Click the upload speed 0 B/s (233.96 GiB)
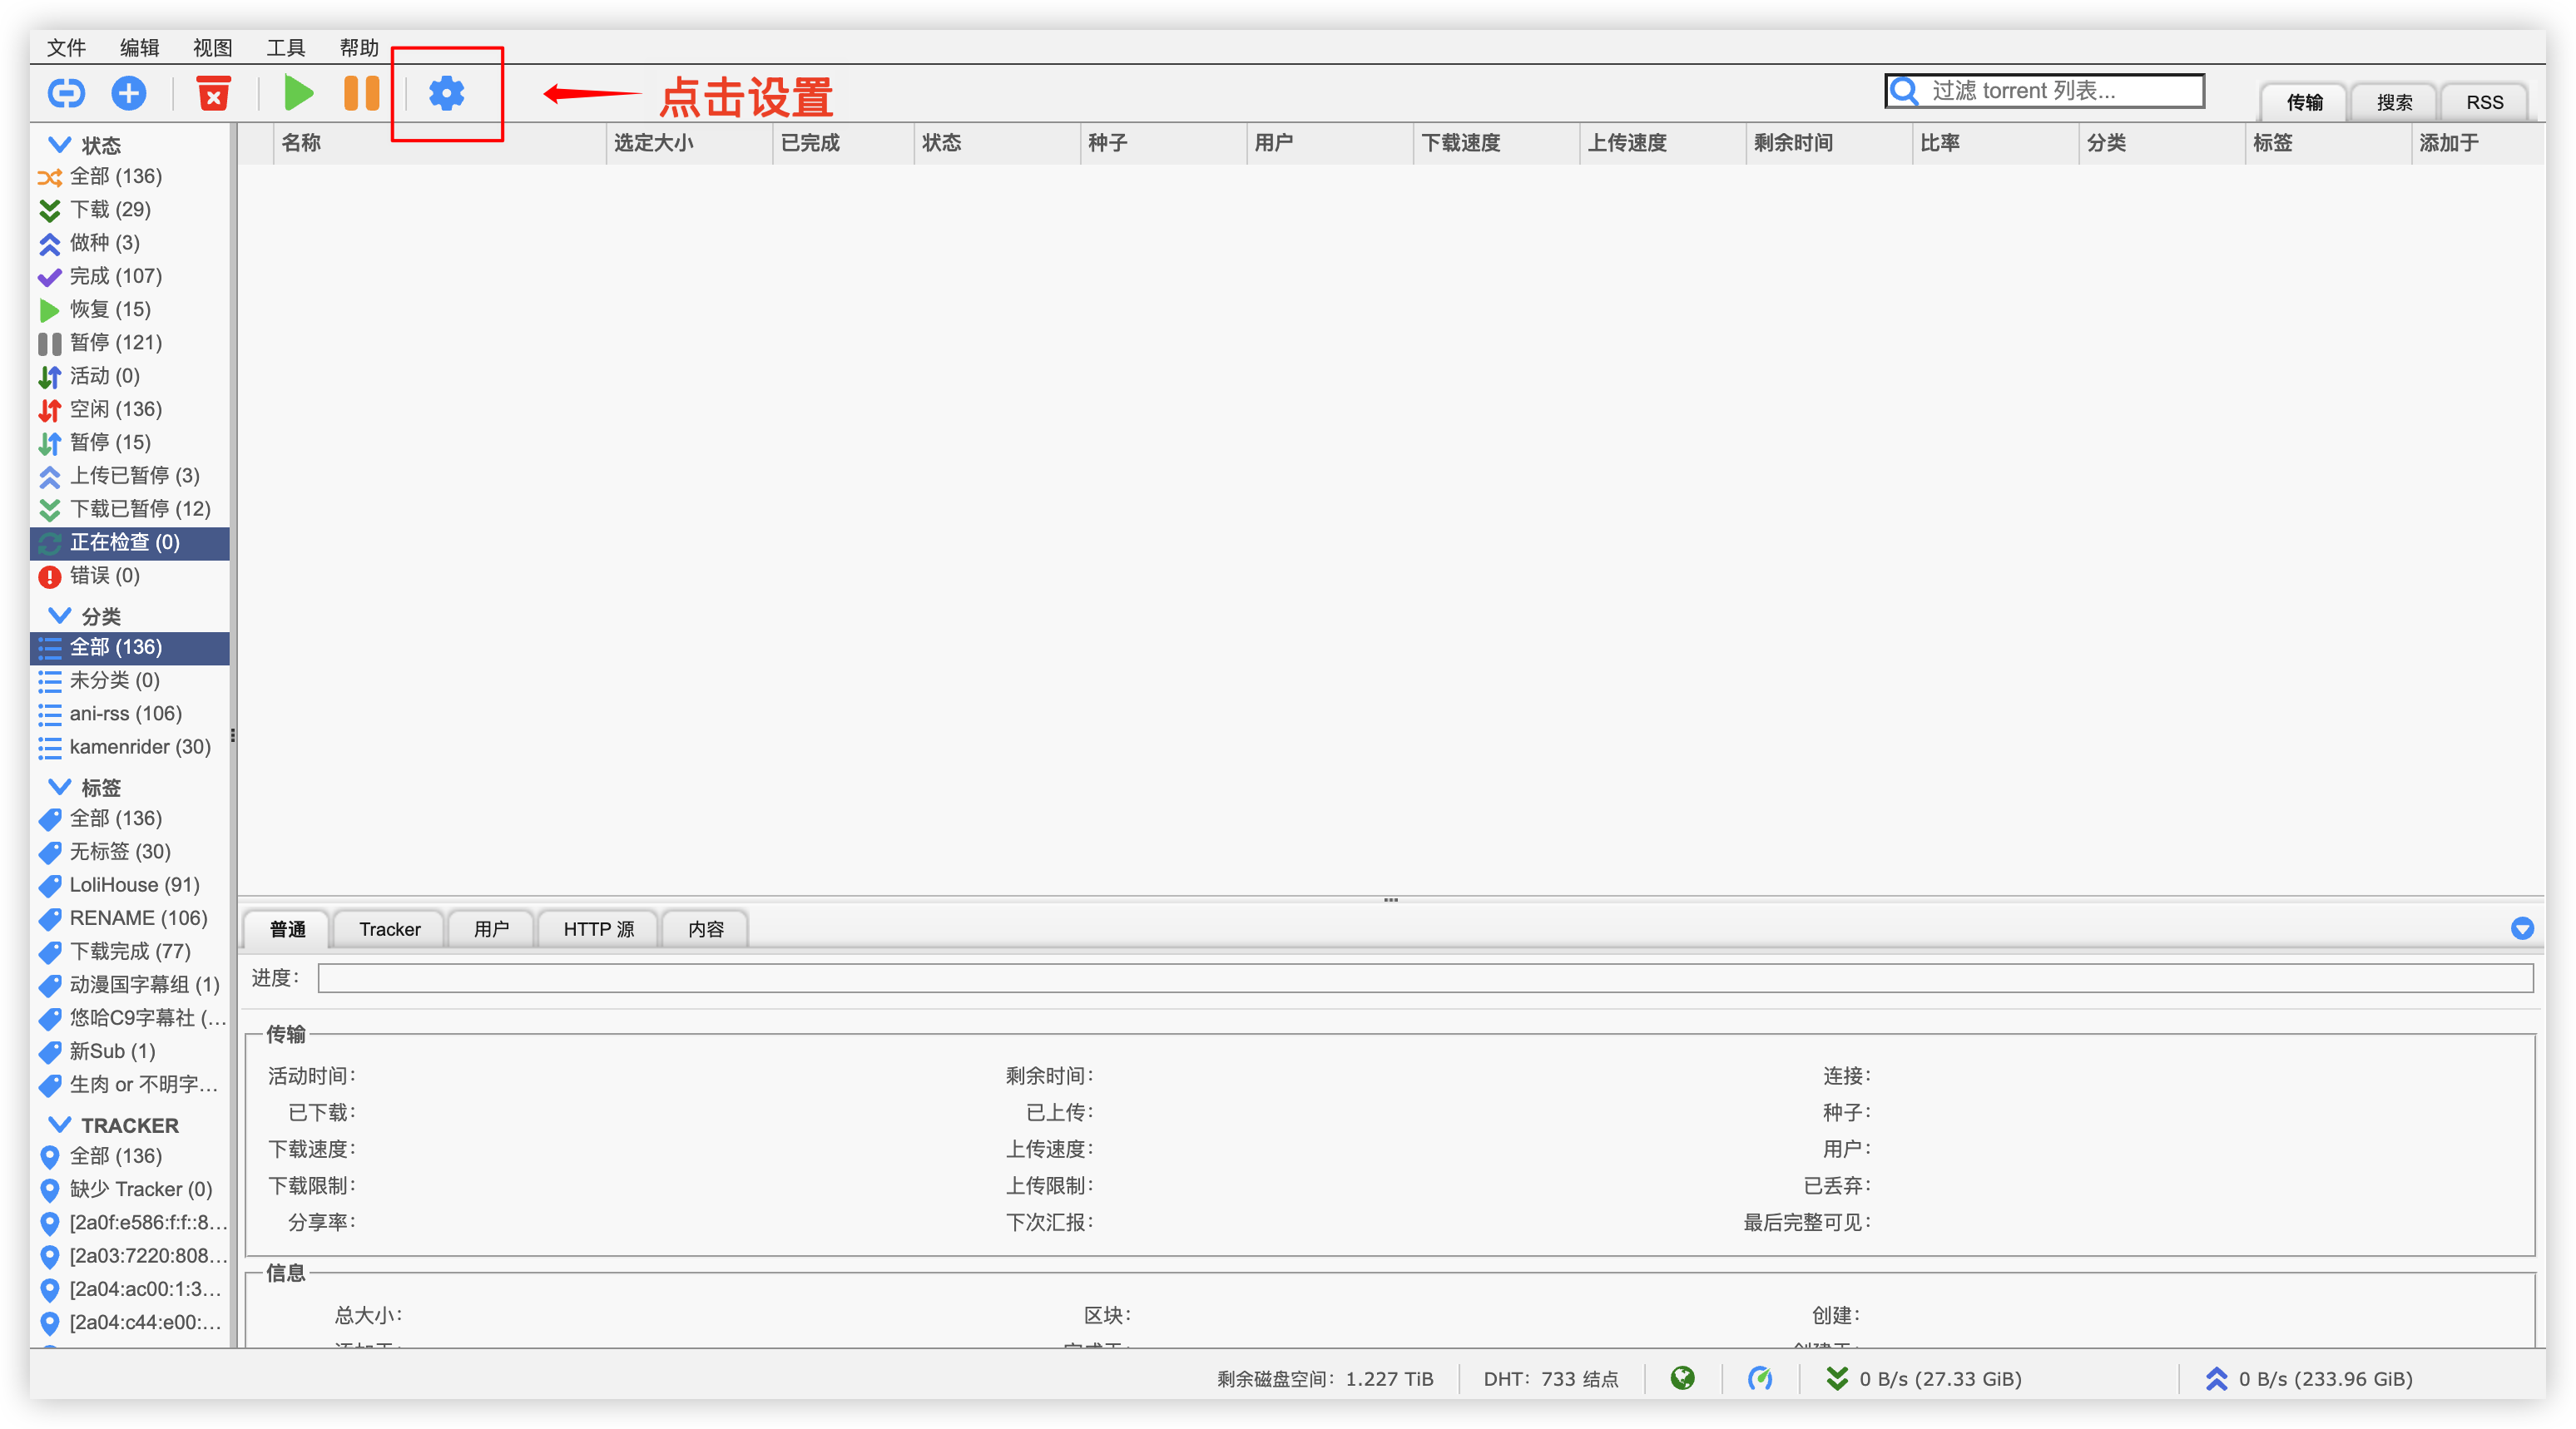Image resolution: width=2576 pixels, height=1429 pixels. [x=2309, y=1379]
